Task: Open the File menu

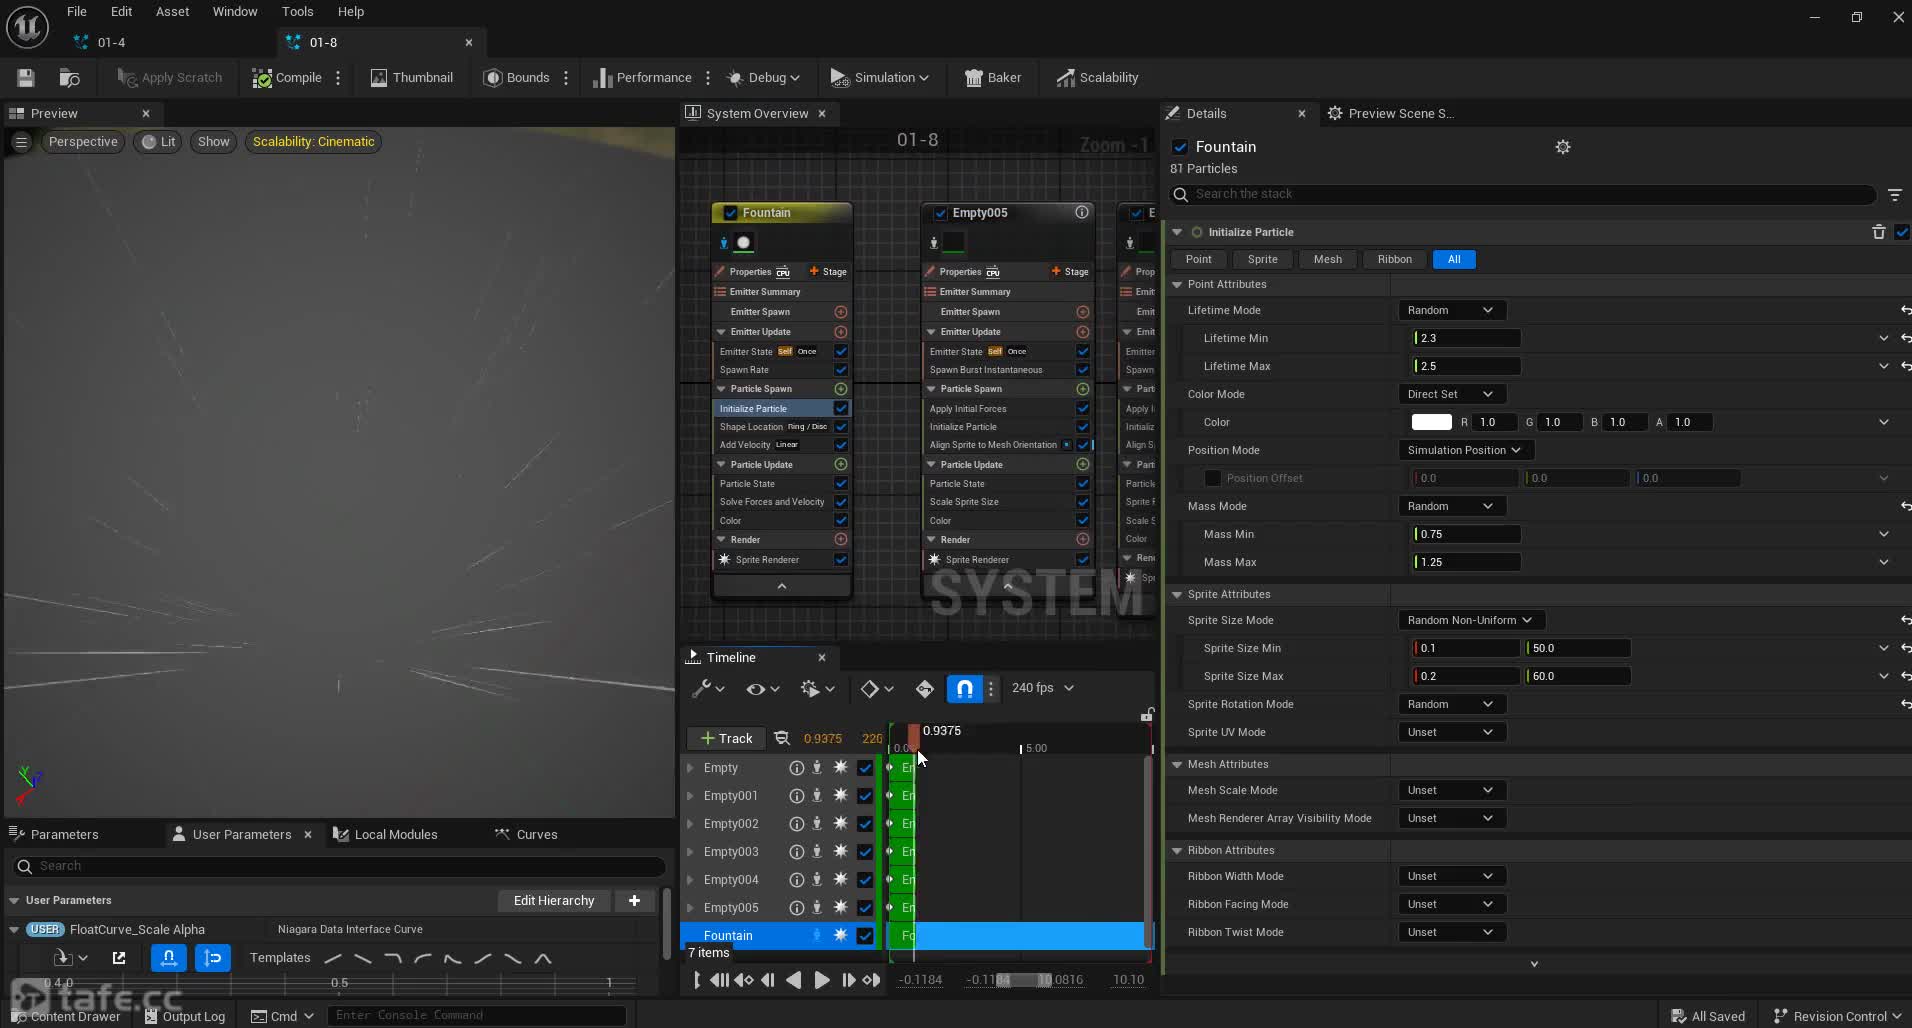Action: (x=77, y=12)
